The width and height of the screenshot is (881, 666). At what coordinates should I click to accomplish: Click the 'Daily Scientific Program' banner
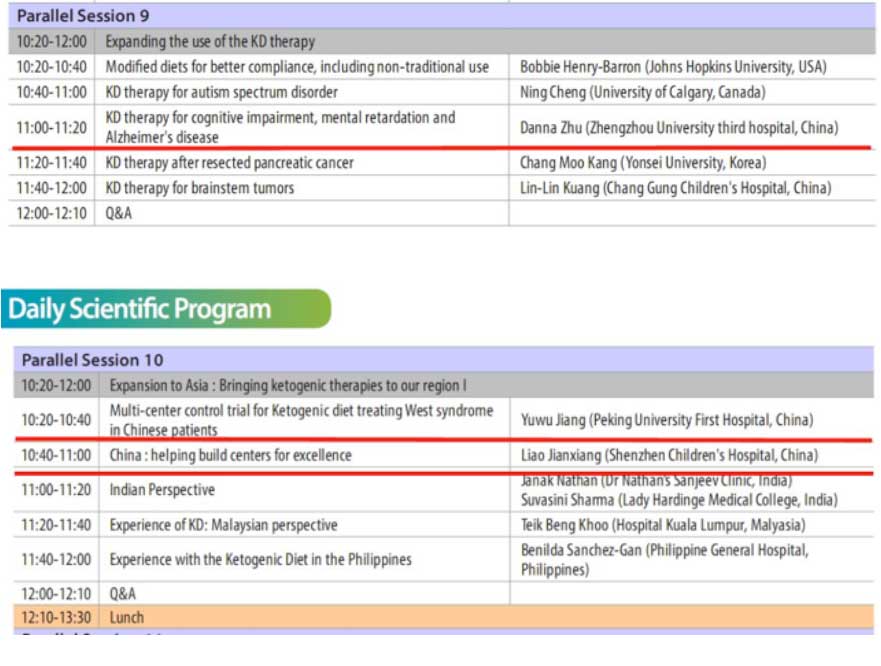[x=166, y=309]
